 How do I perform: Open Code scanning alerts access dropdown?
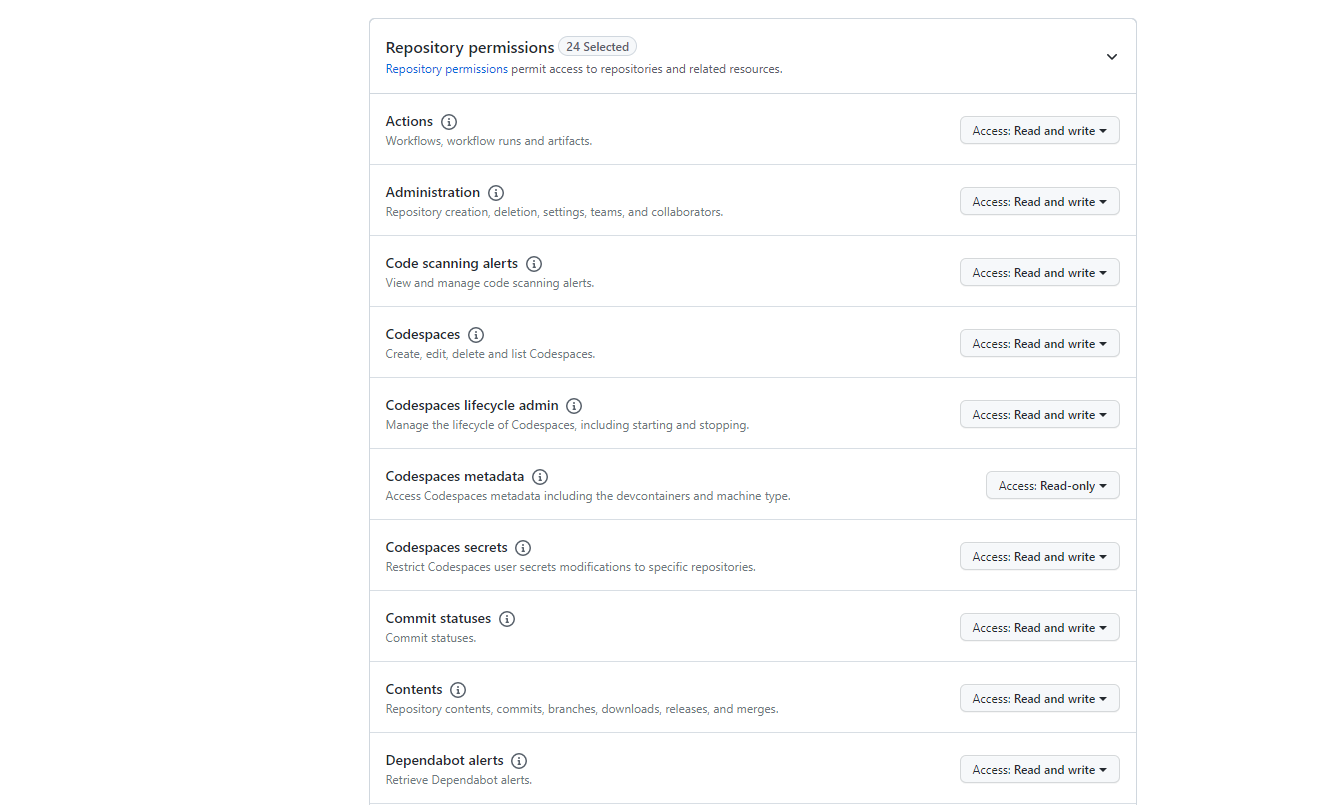coord(1040,272)
